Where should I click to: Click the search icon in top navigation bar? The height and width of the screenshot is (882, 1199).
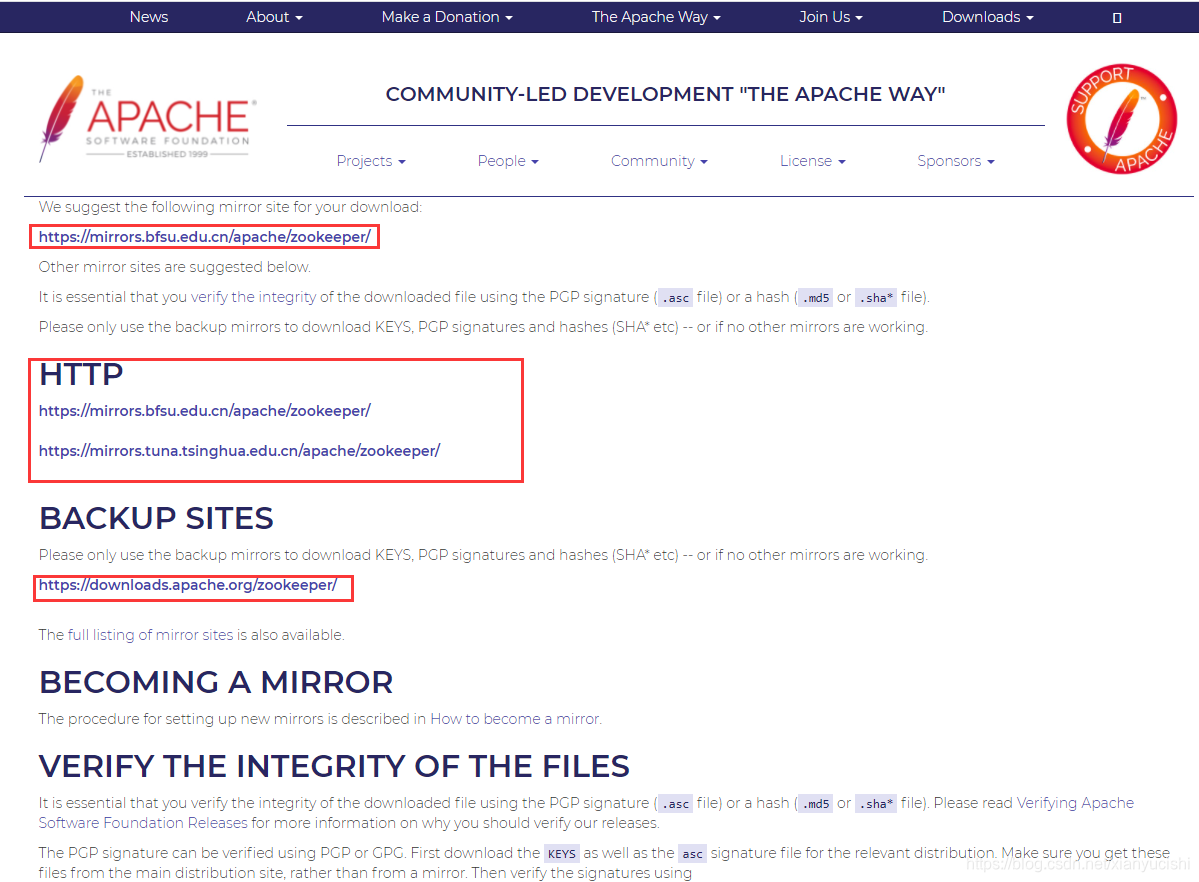coord(1116,18)
